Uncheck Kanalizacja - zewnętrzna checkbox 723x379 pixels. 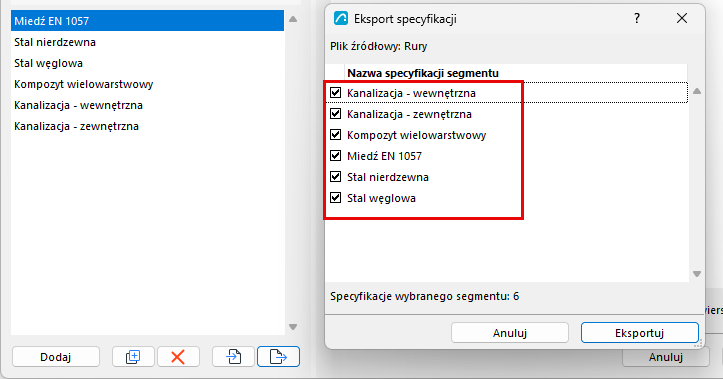click(x=336, y=114)
